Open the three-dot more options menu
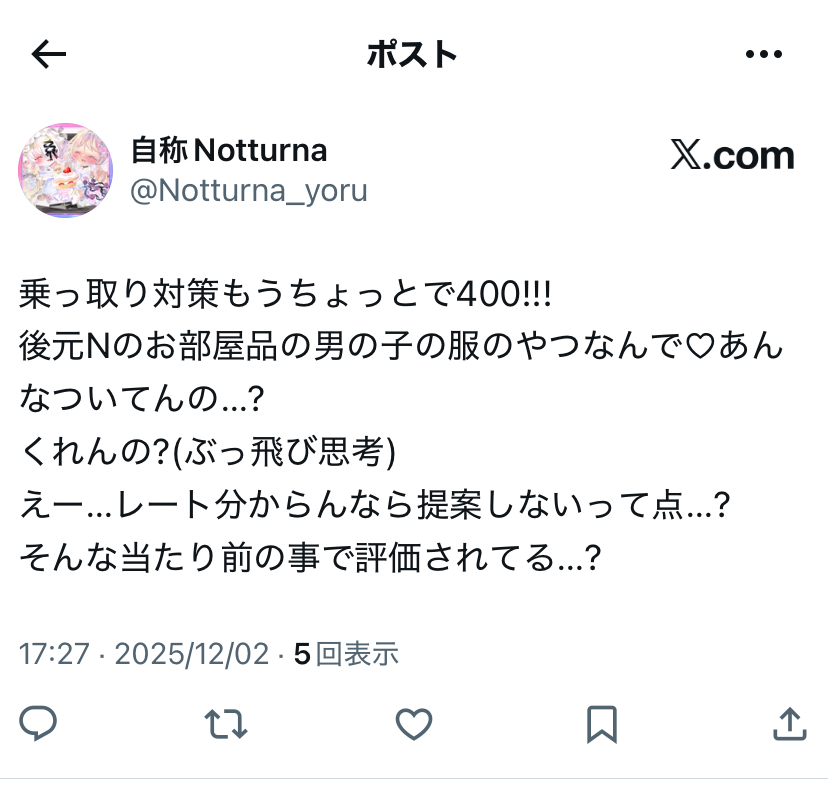Viewport: 828px width, 803px height. 764,54
